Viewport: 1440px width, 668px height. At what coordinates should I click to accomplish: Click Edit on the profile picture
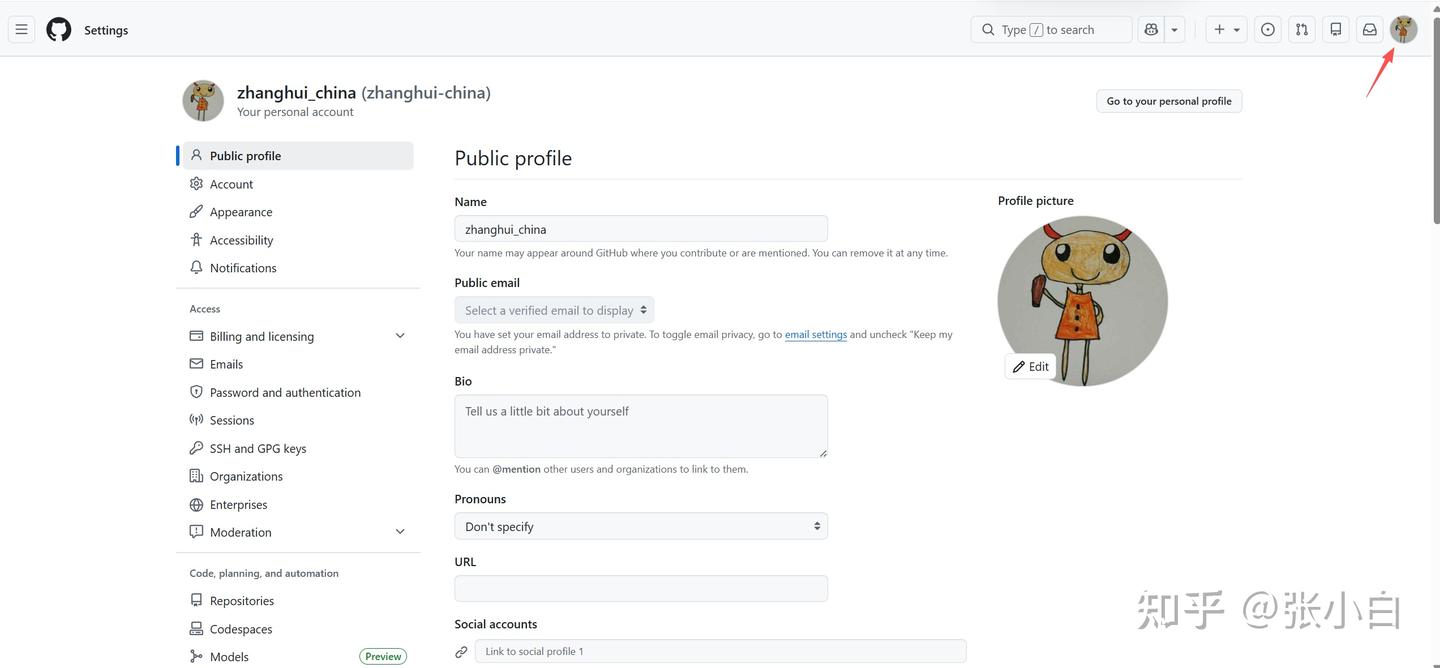1030,366
